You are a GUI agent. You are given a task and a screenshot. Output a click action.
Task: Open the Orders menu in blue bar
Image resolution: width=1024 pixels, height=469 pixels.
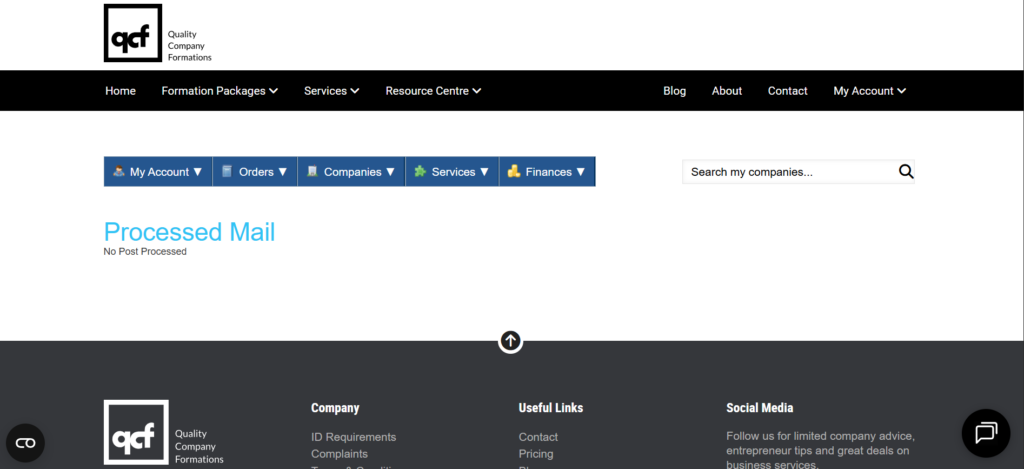pos(255,172)
